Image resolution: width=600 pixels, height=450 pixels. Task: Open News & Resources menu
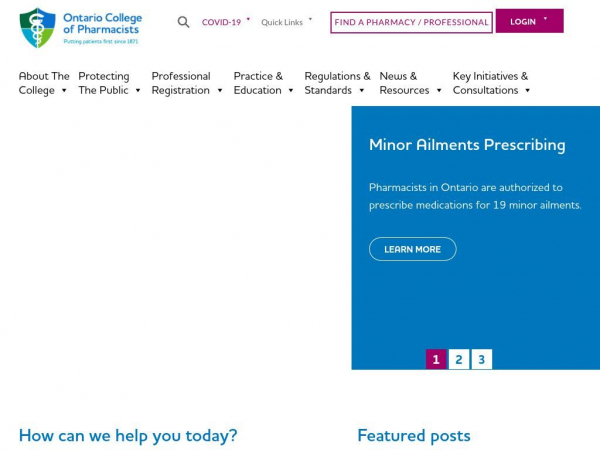coord(411,83)
